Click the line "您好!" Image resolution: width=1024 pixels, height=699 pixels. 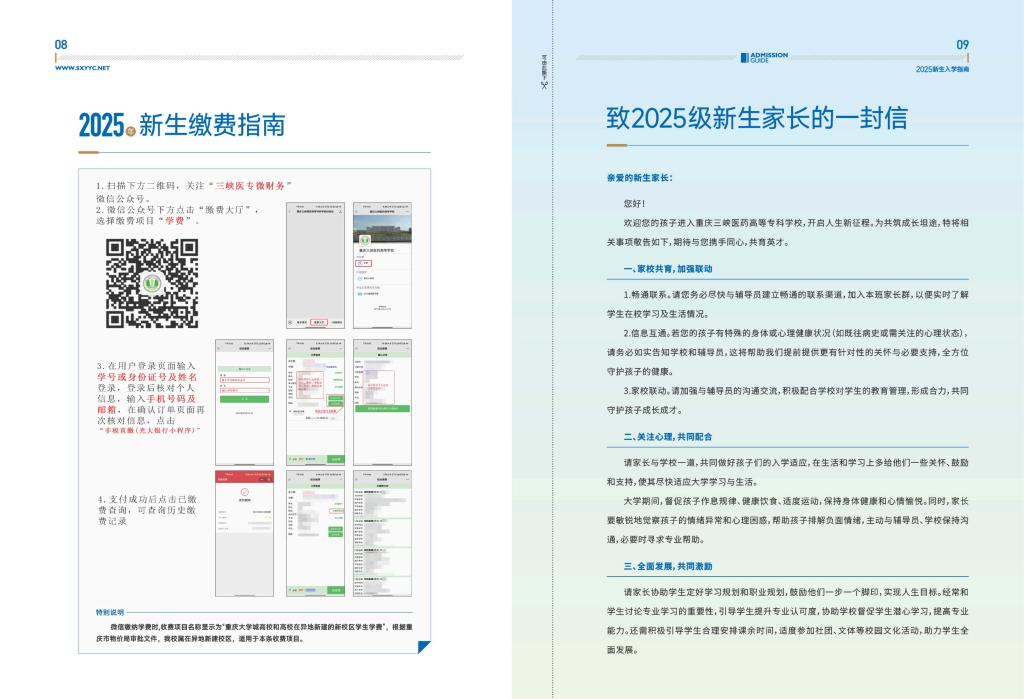[634, 204]
